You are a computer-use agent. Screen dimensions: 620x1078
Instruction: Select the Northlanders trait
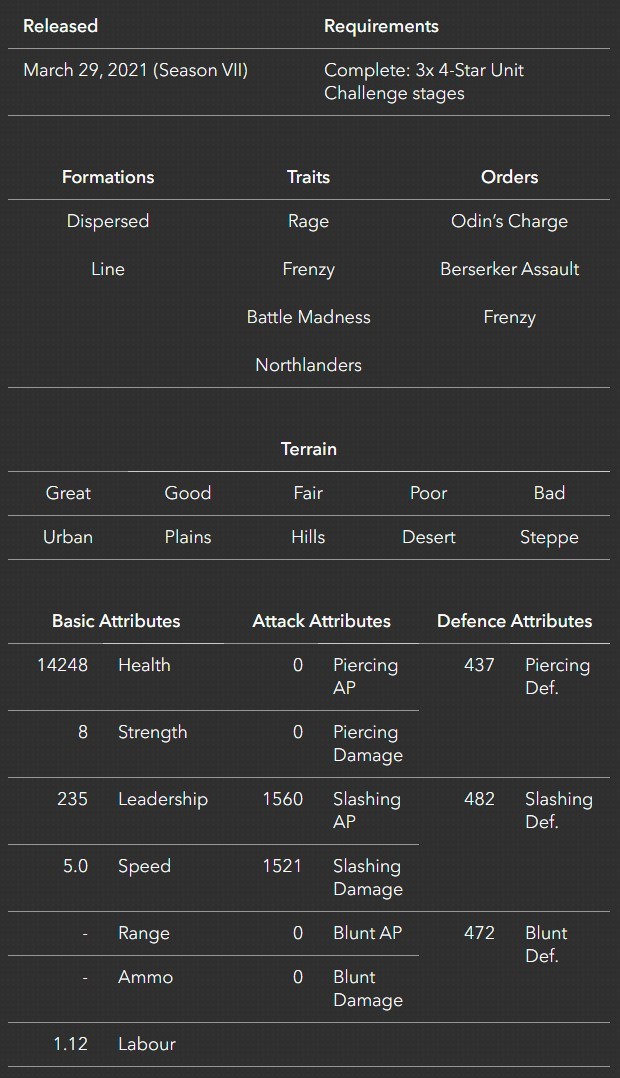pos(308,365)
